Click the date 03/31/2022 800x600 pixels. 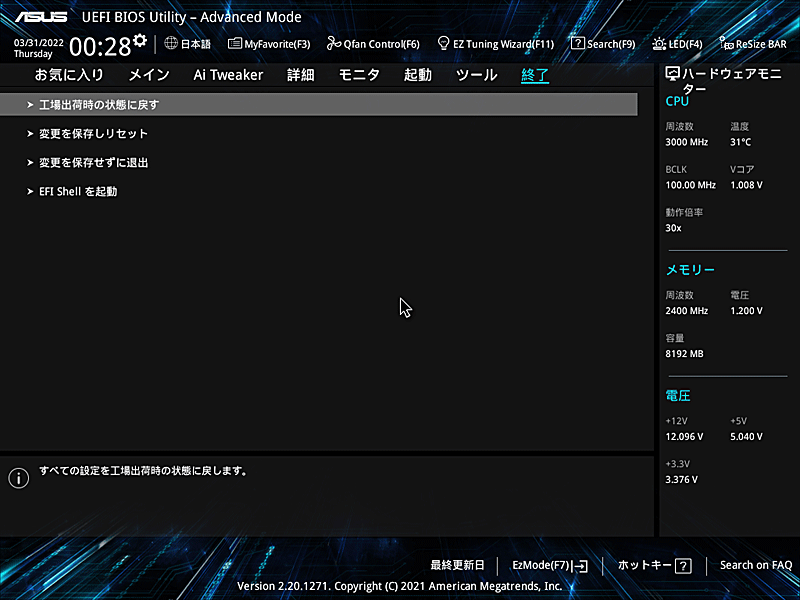[38, 43]
